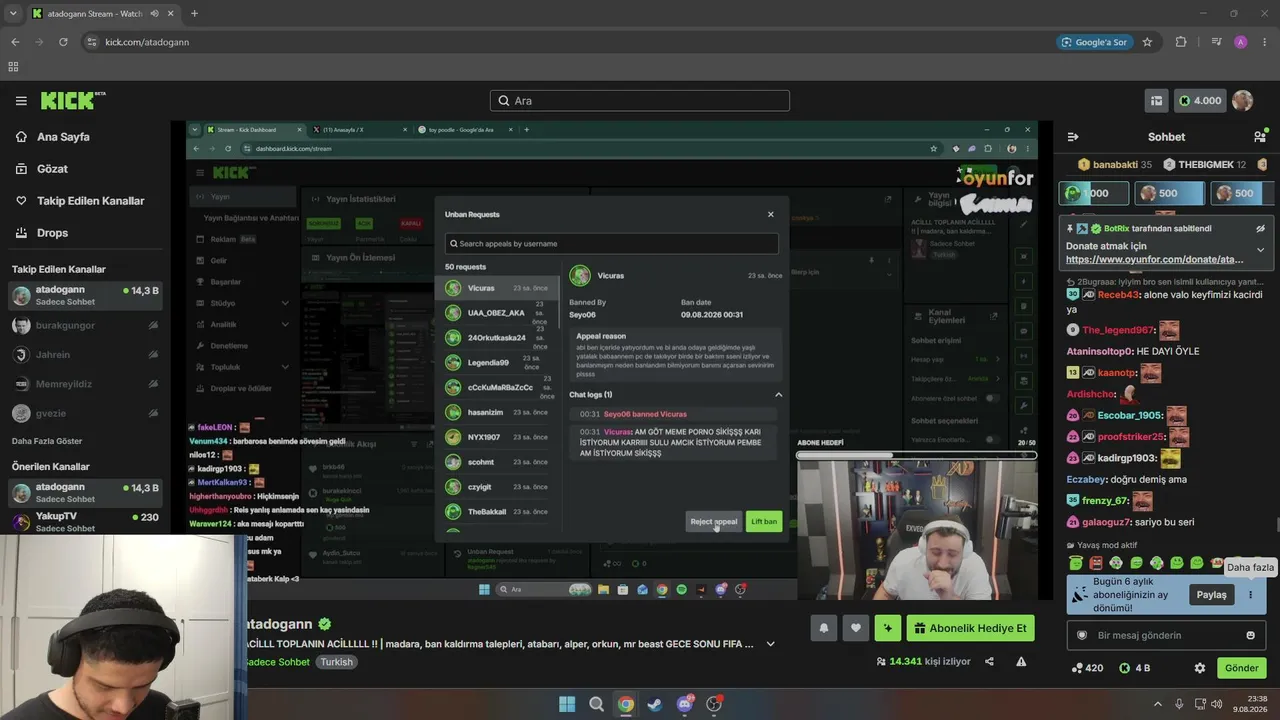Click the Kick logo
This screenshot has width=1280, height=720.
pyautogui.click(x=72, y=100)
